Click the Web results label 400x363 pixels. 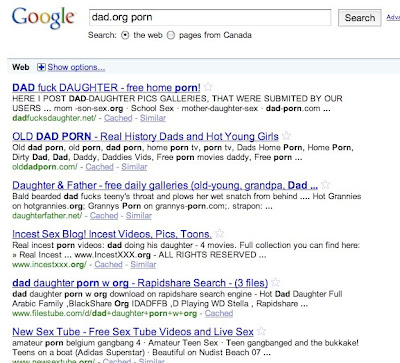tap(21, 67)
